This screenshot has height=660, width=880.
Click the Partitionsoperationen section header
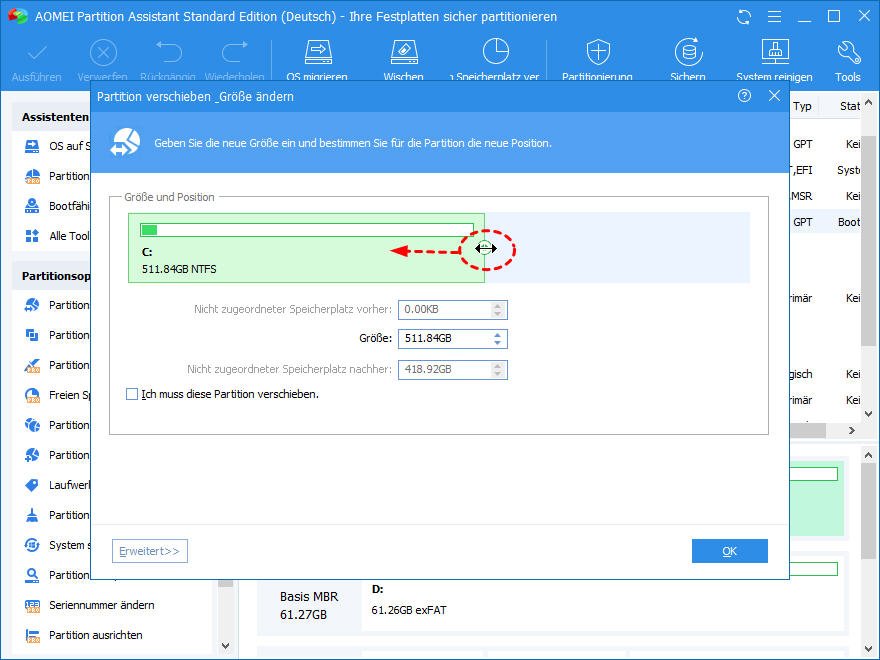pos(56,276)
